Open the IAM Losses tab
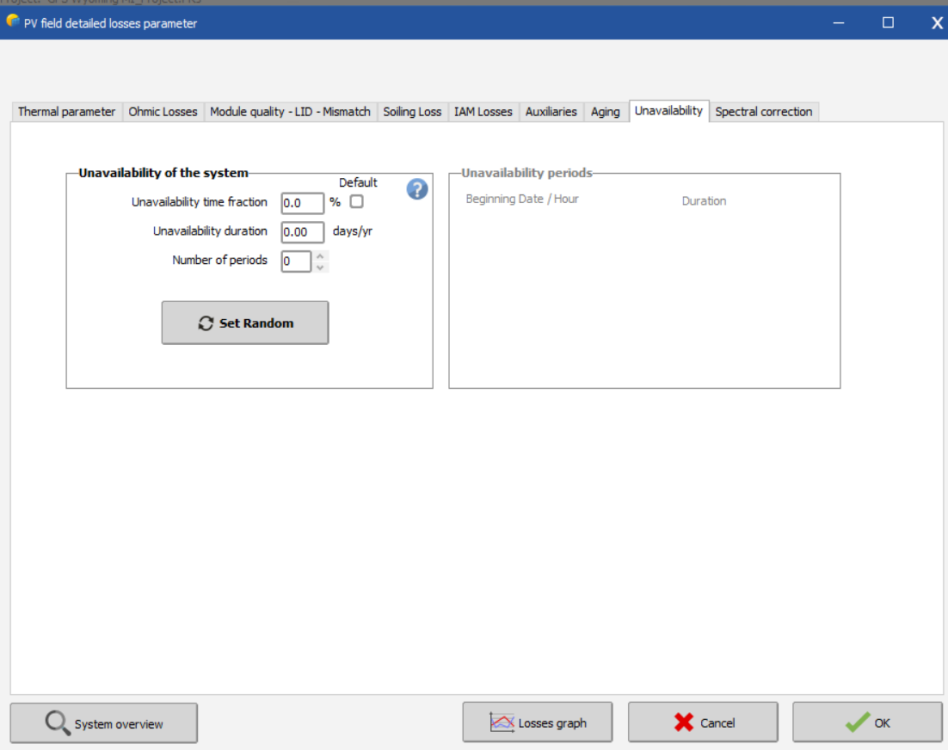Screen dimensions: 948x750 coord(483,112)
